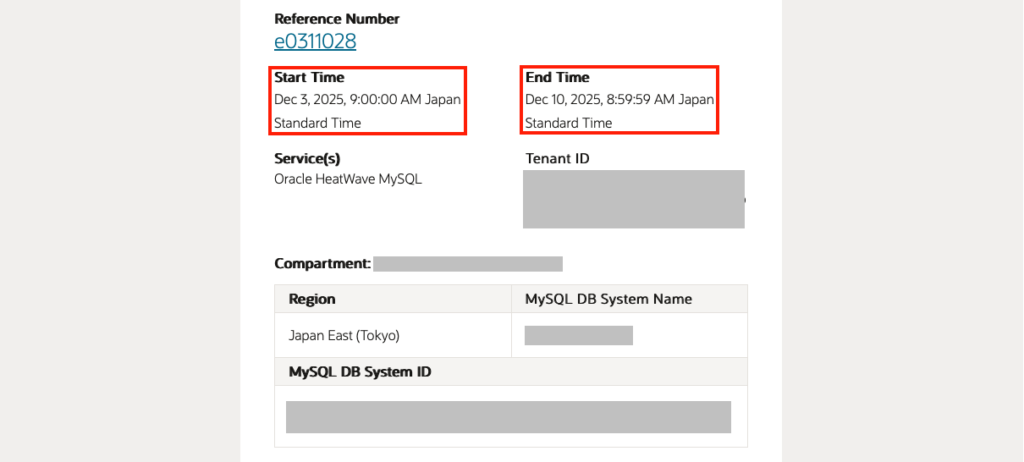Click the Compartment label
The width and height of the screenshot is (1024, 462).
pyautogui.click(x=322, y=264)
